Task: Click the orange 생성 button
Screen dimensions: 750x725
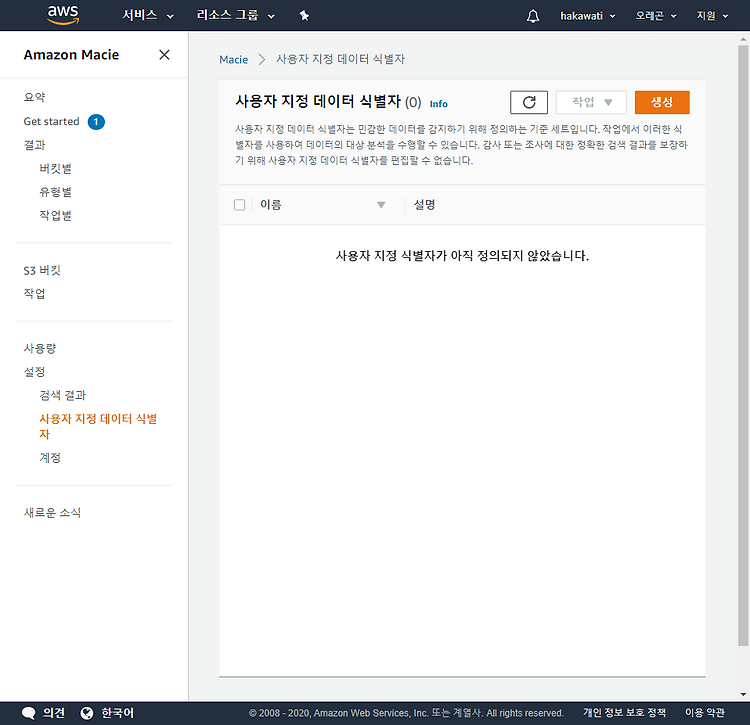Action: pos(662,102)
